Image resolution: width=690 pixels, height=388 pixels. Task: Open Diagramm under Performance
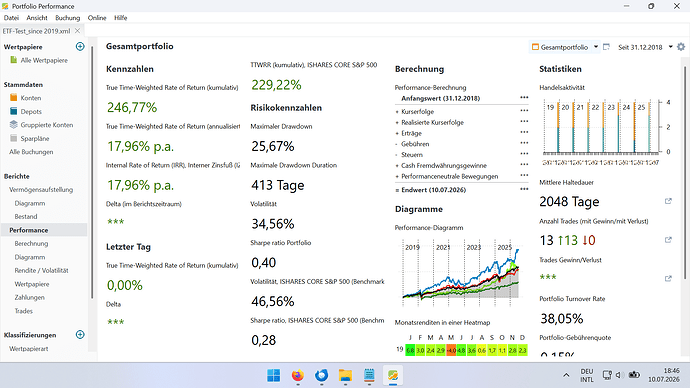click(x=29, y=257)
